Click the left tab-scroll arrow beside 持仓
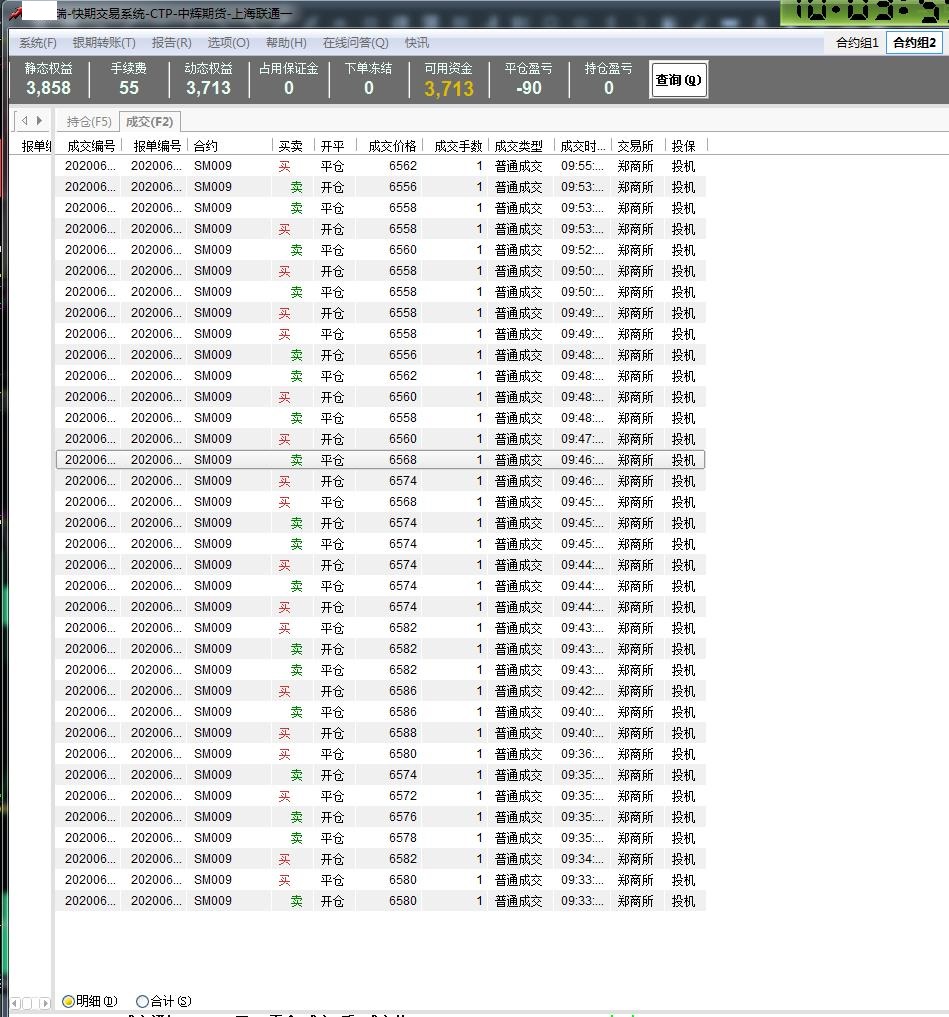The height and width of the screenshot is (1017, 949). (24, 121)
